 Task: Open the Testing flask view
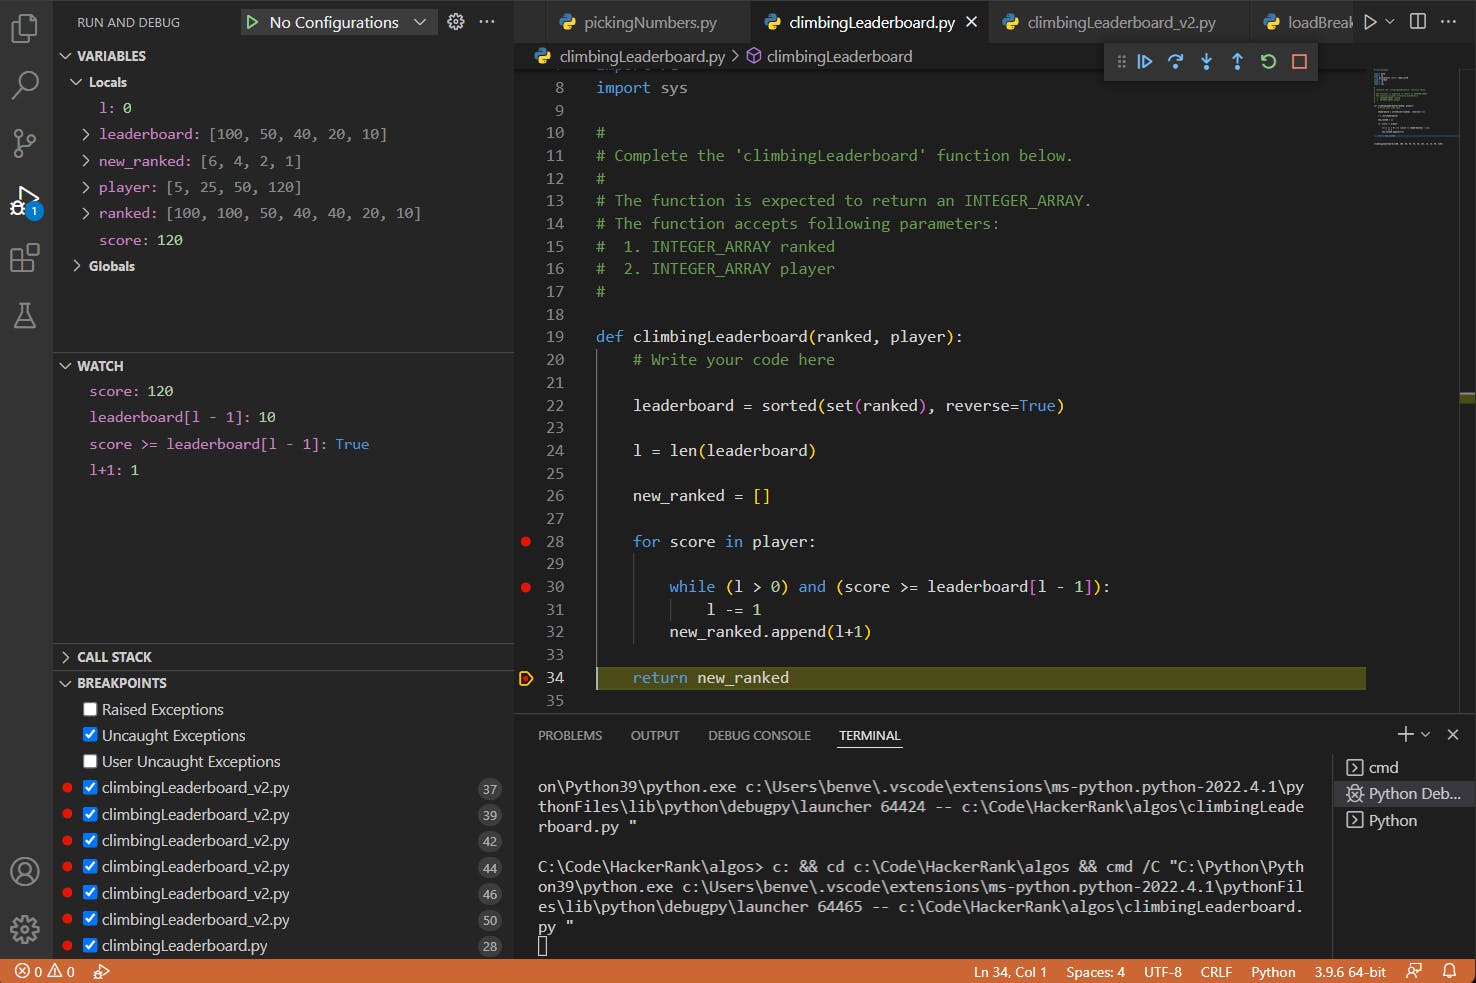click(x=25, y=316)
